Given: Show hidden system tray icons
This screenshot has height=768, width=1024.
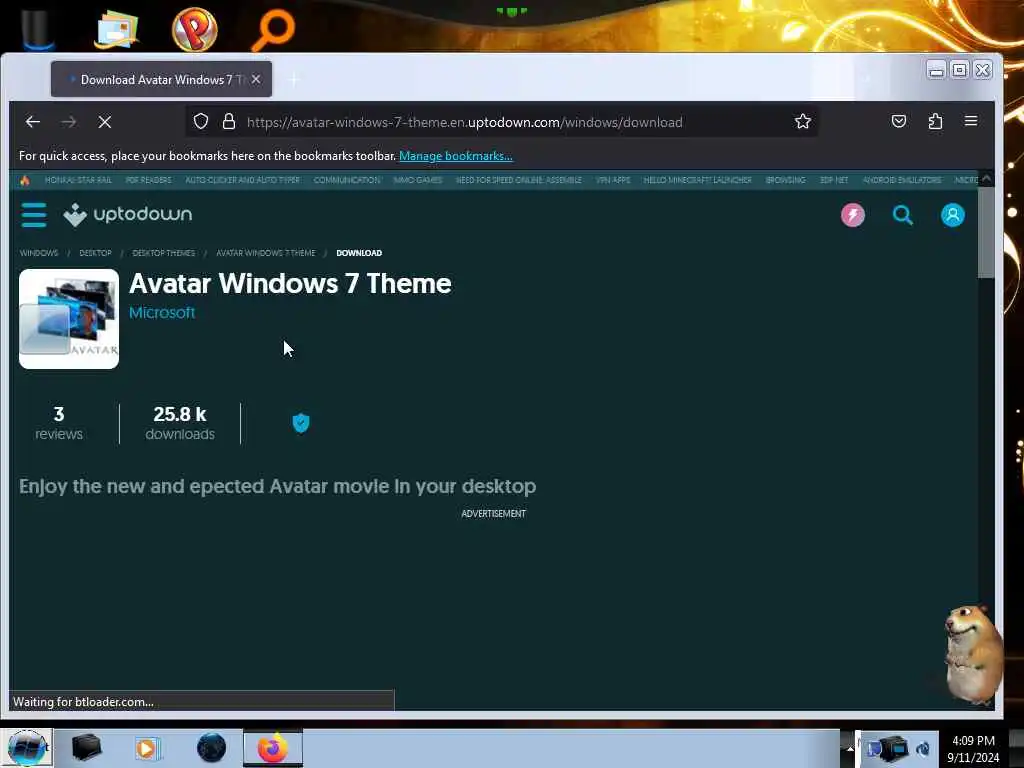Looking at the screenshot, I should [850, 748].
